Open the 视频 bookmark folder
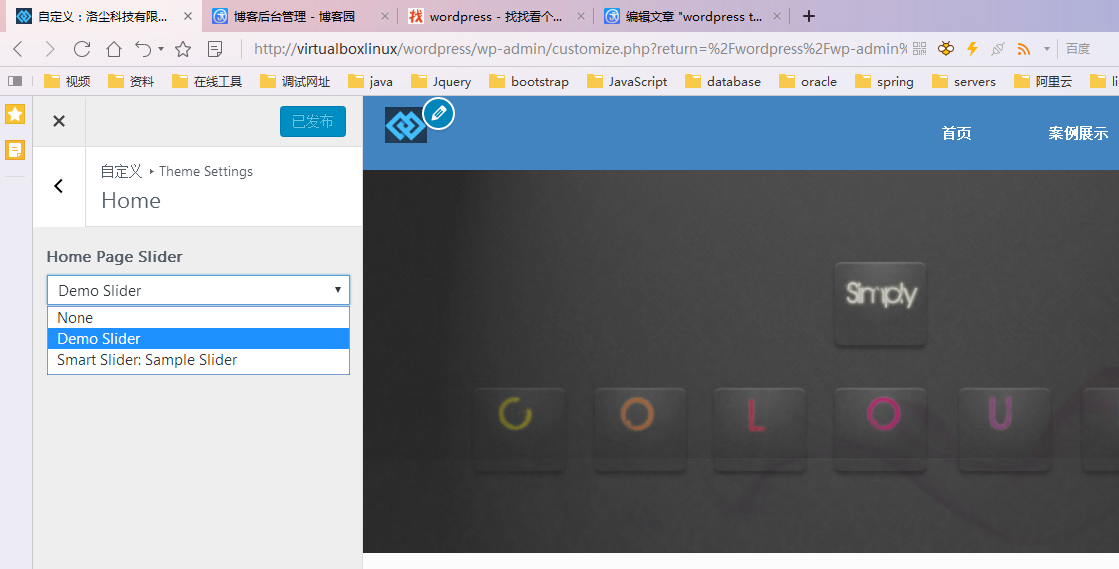The width and height of the screenshot is (1119, 569). pyautogui.click(x=67, y=81)
